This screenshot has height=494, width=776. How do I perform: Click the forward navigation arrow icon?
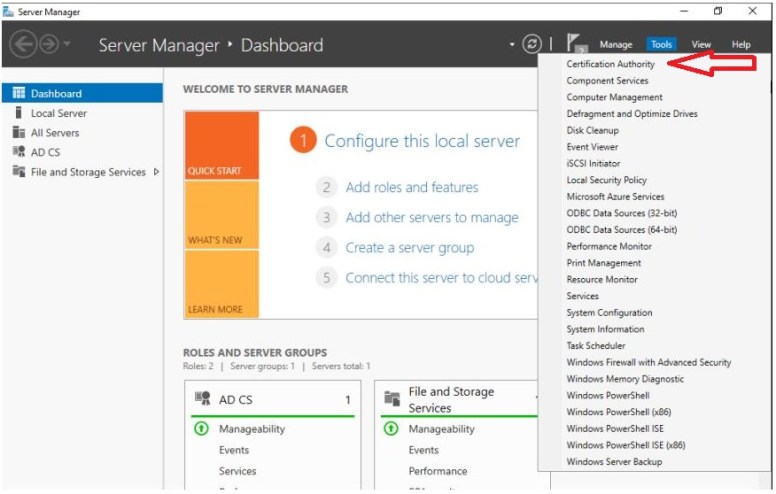coord(47,45)
